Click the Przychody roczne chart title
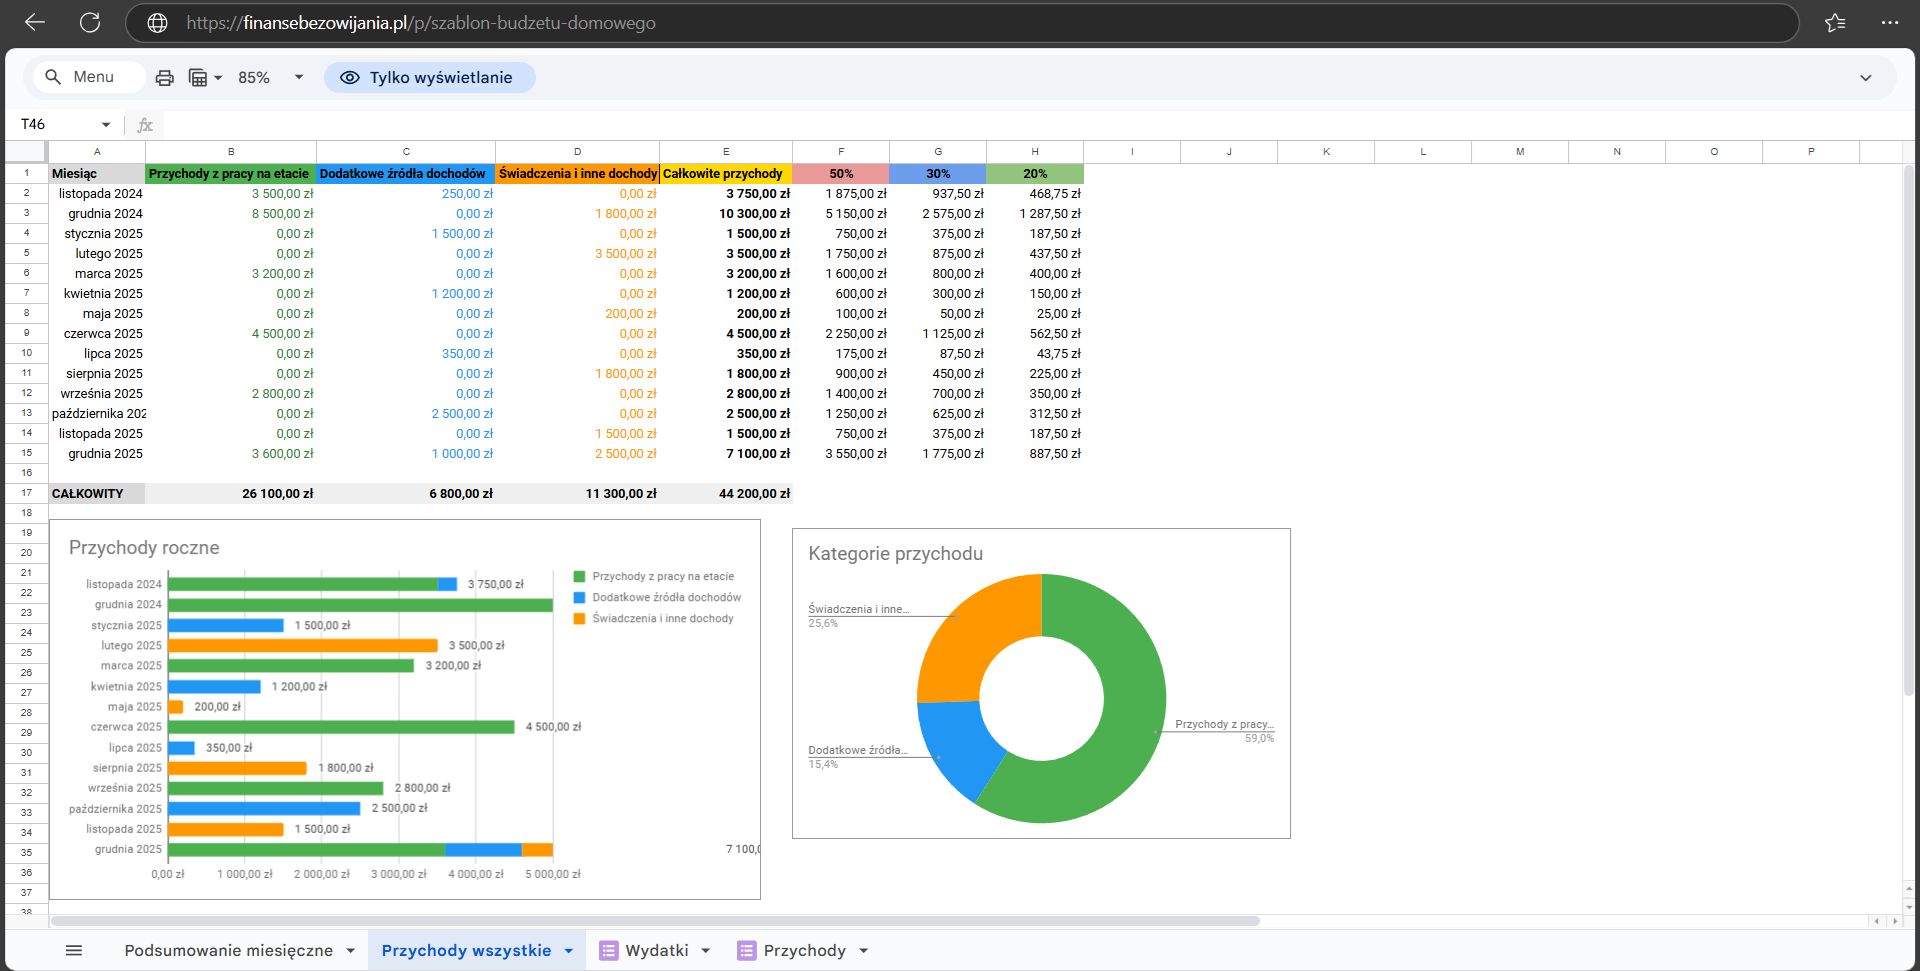Screen dimensions: 1920x971 [x=144, y=548]
